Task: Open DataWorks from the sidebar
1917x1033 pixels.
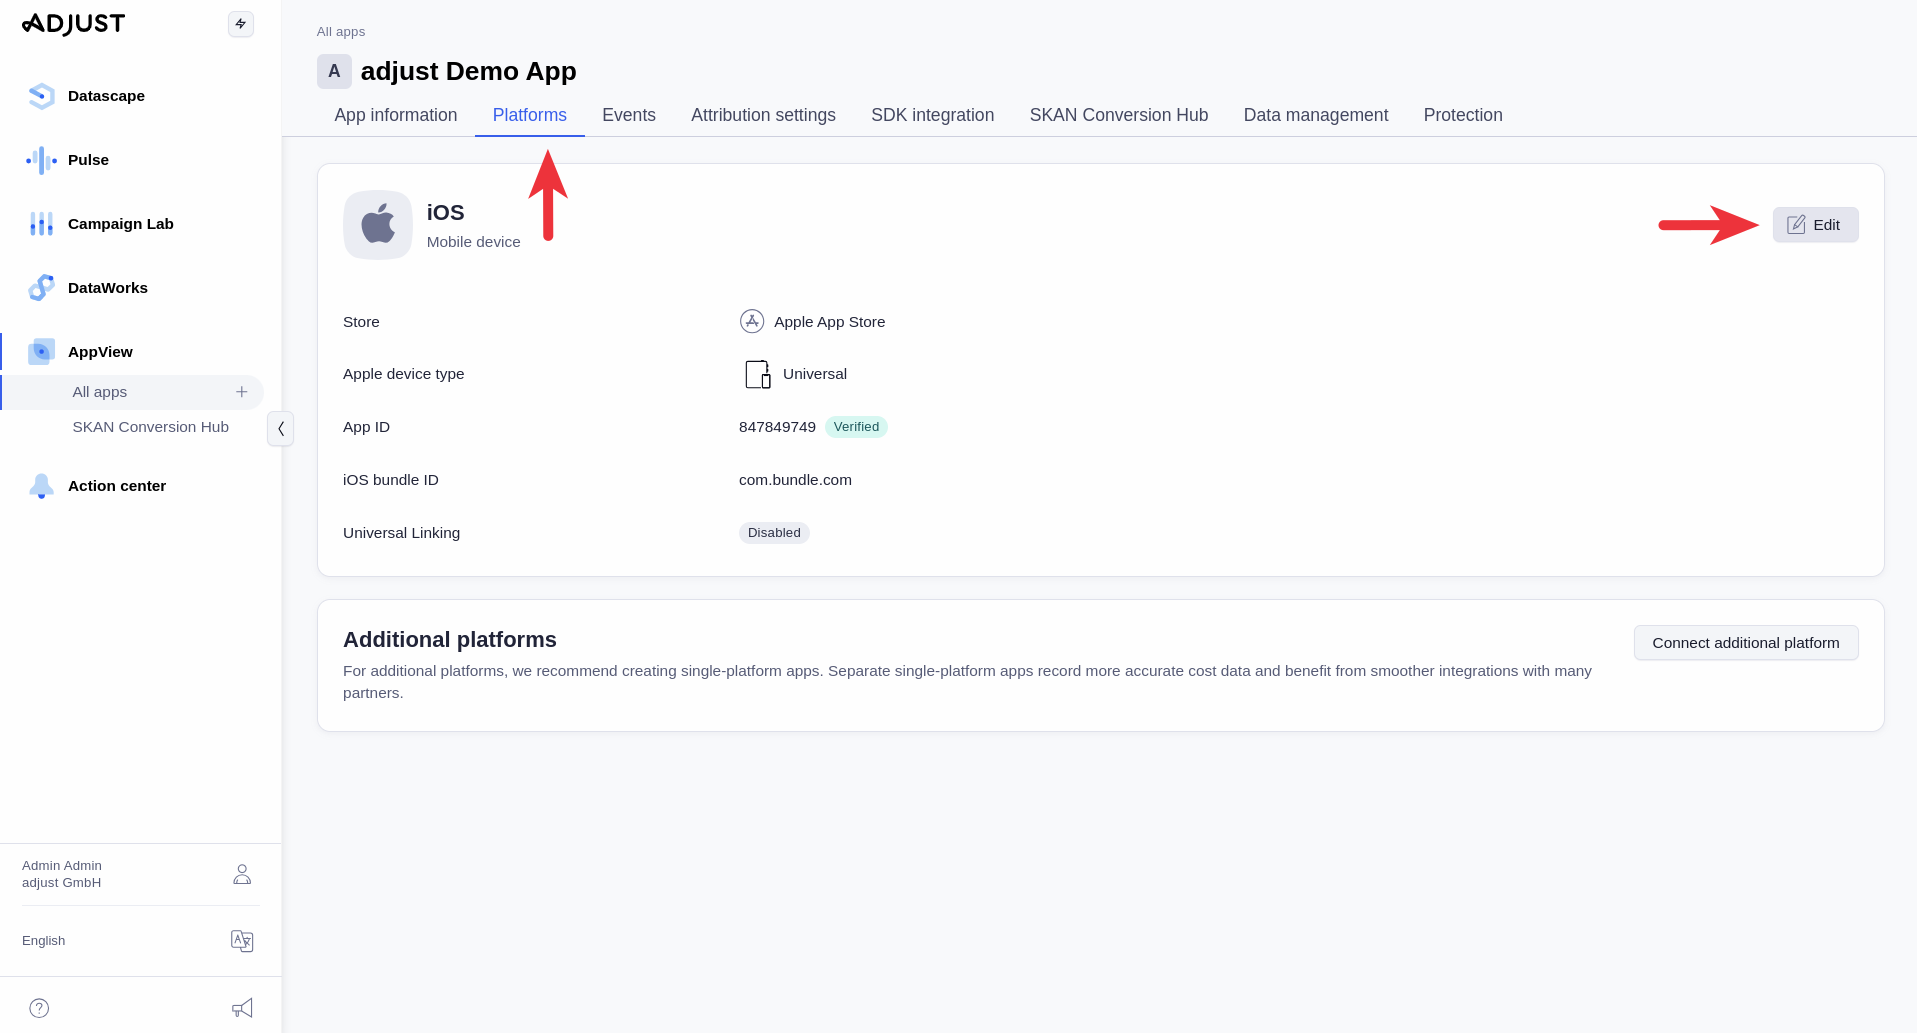Action: tap(108, 288)
